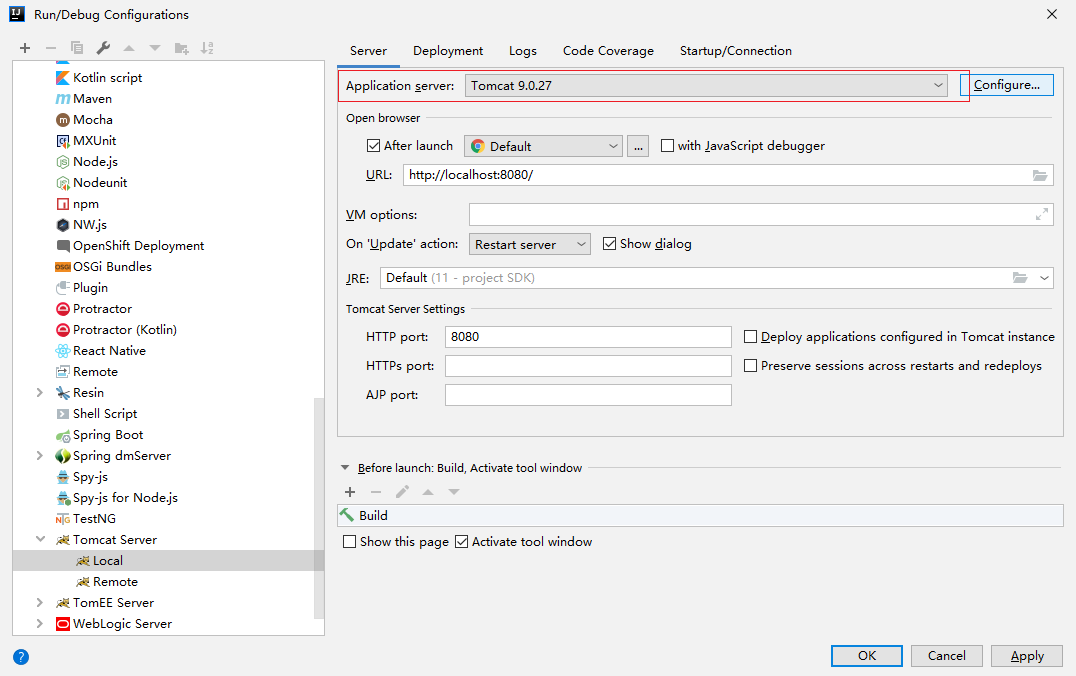Click the create new folder icon

click(181, 48)
